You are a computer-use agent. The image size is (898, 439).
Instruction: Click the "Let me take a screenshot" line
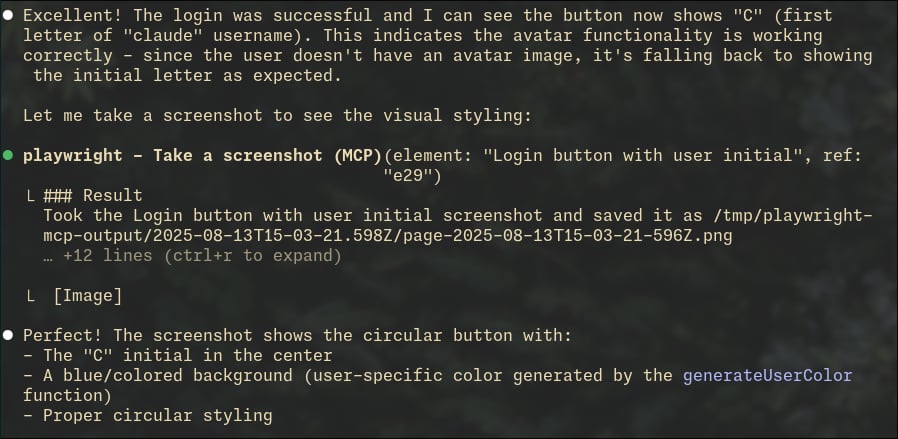pyautogui.click(x=278, y=116)
